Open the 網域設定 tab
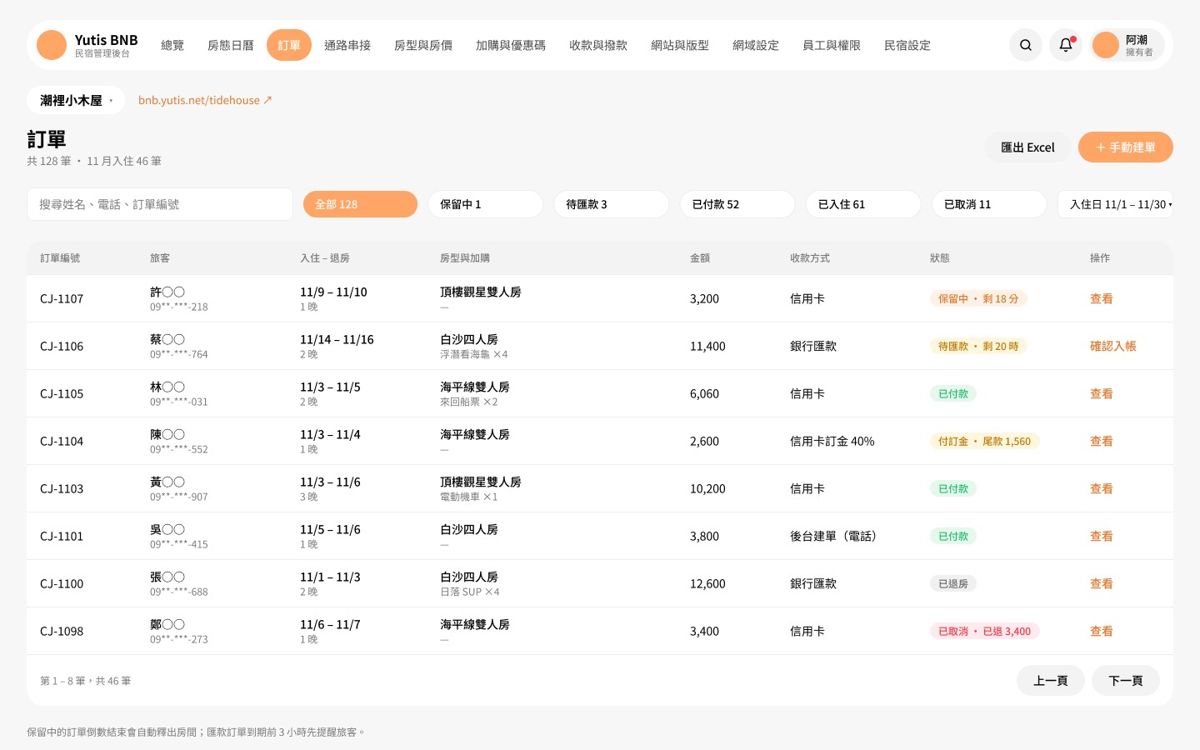Screen dimensions: 1200x750 point(755,45)
